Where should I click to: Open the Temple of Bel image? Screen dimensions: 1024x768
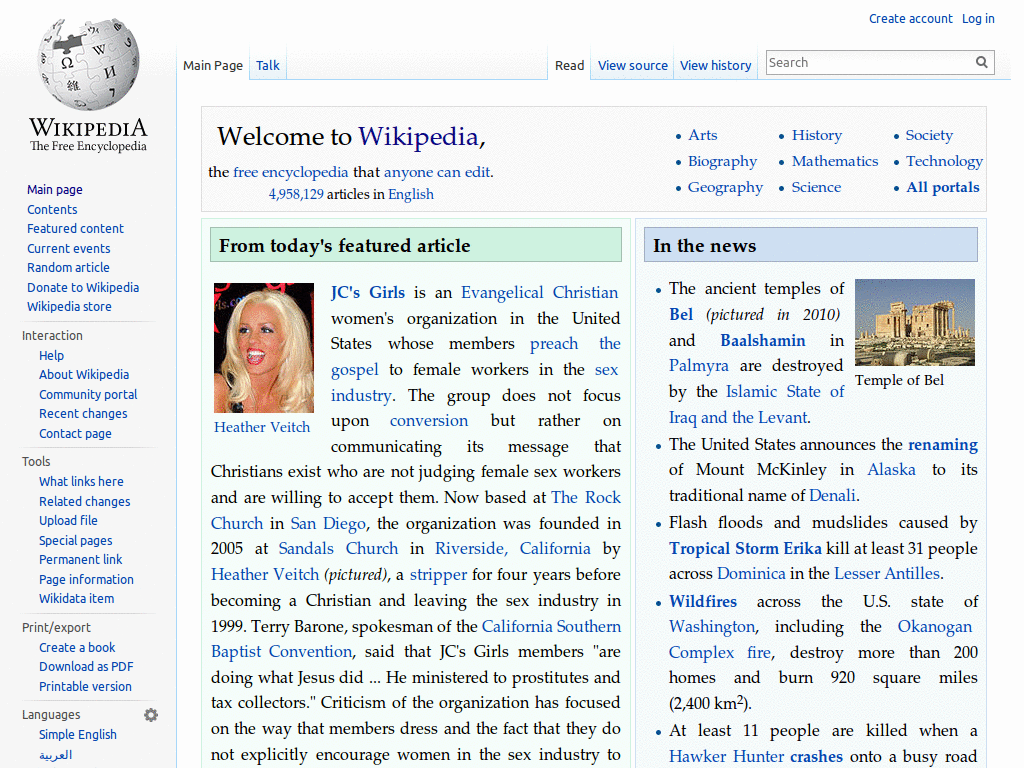pos(914,323)
